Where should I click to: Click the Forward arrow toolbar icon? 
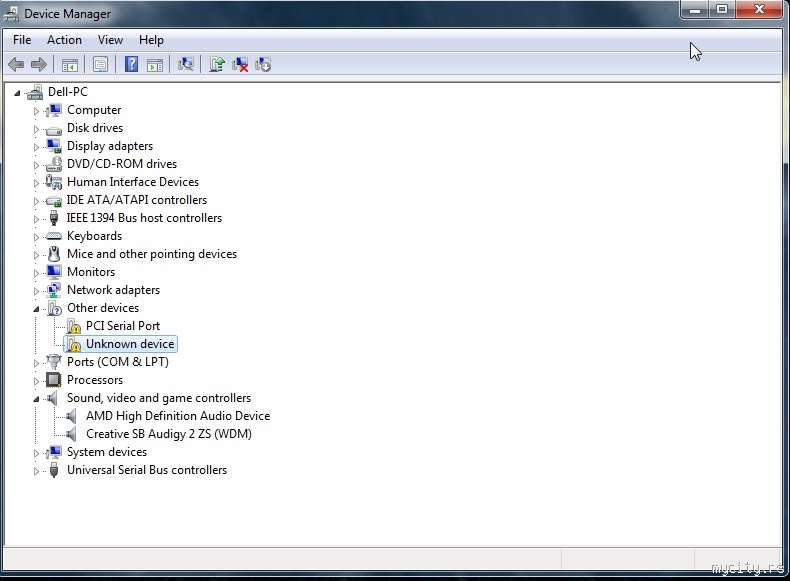pos(39,64)
